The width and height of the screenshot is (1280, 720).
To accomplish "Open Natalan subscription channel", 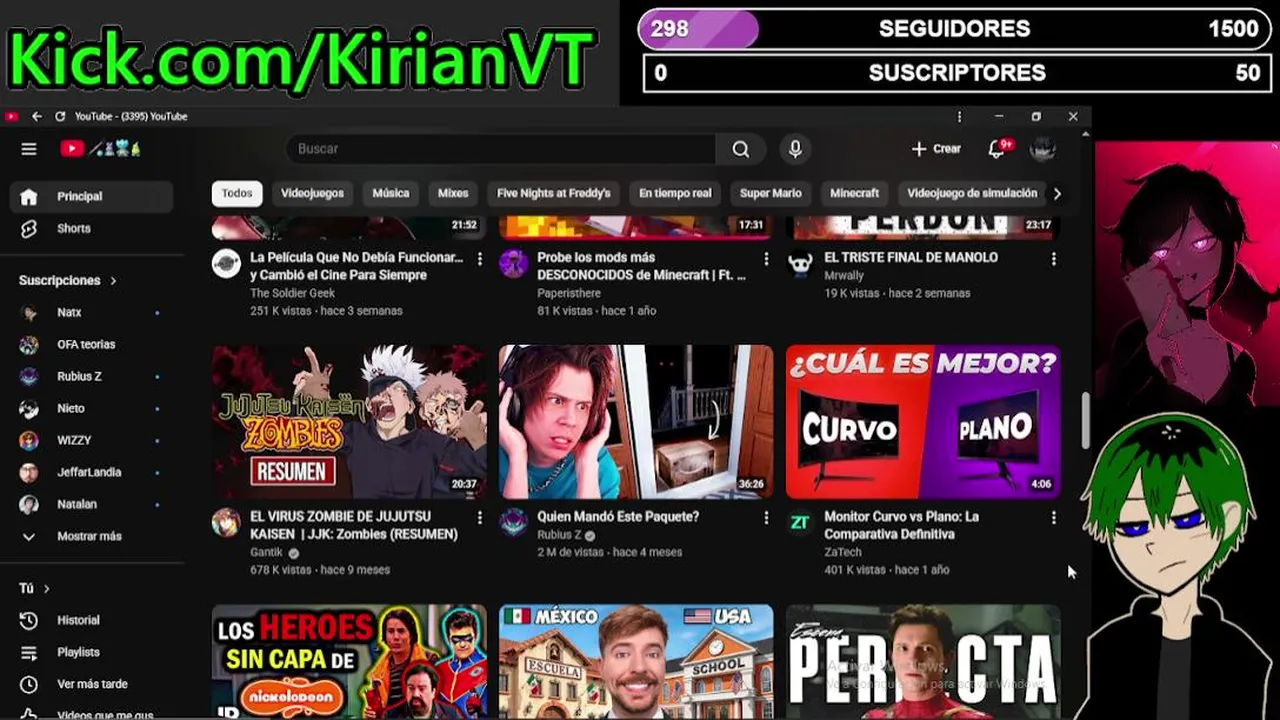I will coord(92,504).
